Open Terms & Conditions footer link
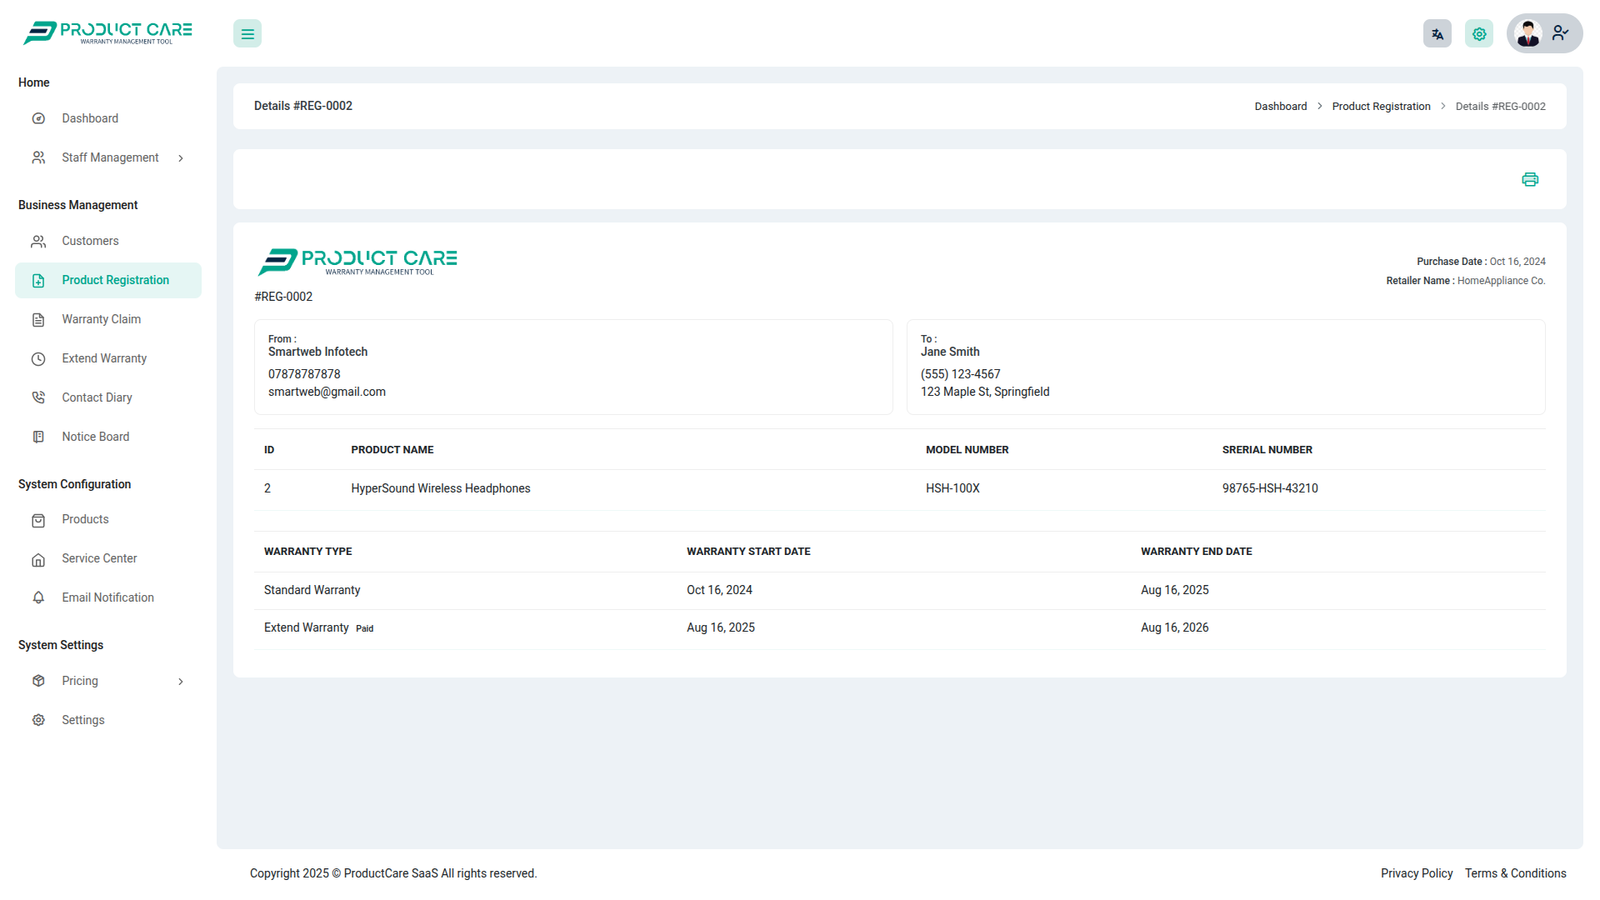 [x=1515, y=874]
